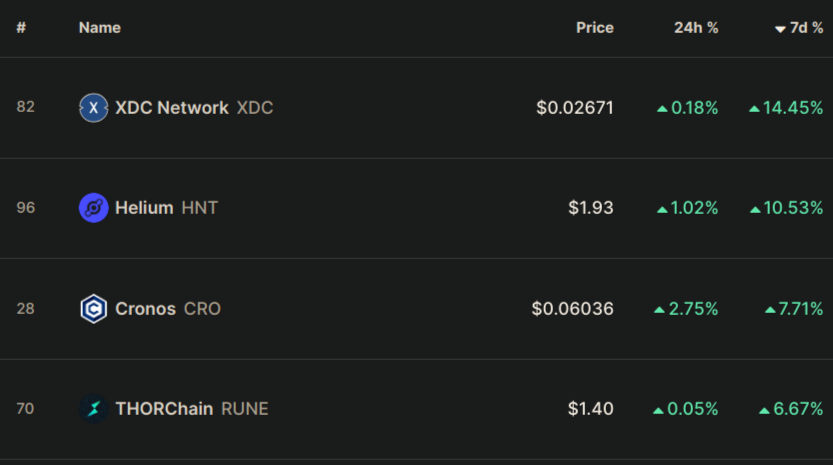Image resolution: width=833 pixels, height=465 pixels.
Task: Click XDC Network's 14.45% weekly change
Action: (x=786, y=108)
